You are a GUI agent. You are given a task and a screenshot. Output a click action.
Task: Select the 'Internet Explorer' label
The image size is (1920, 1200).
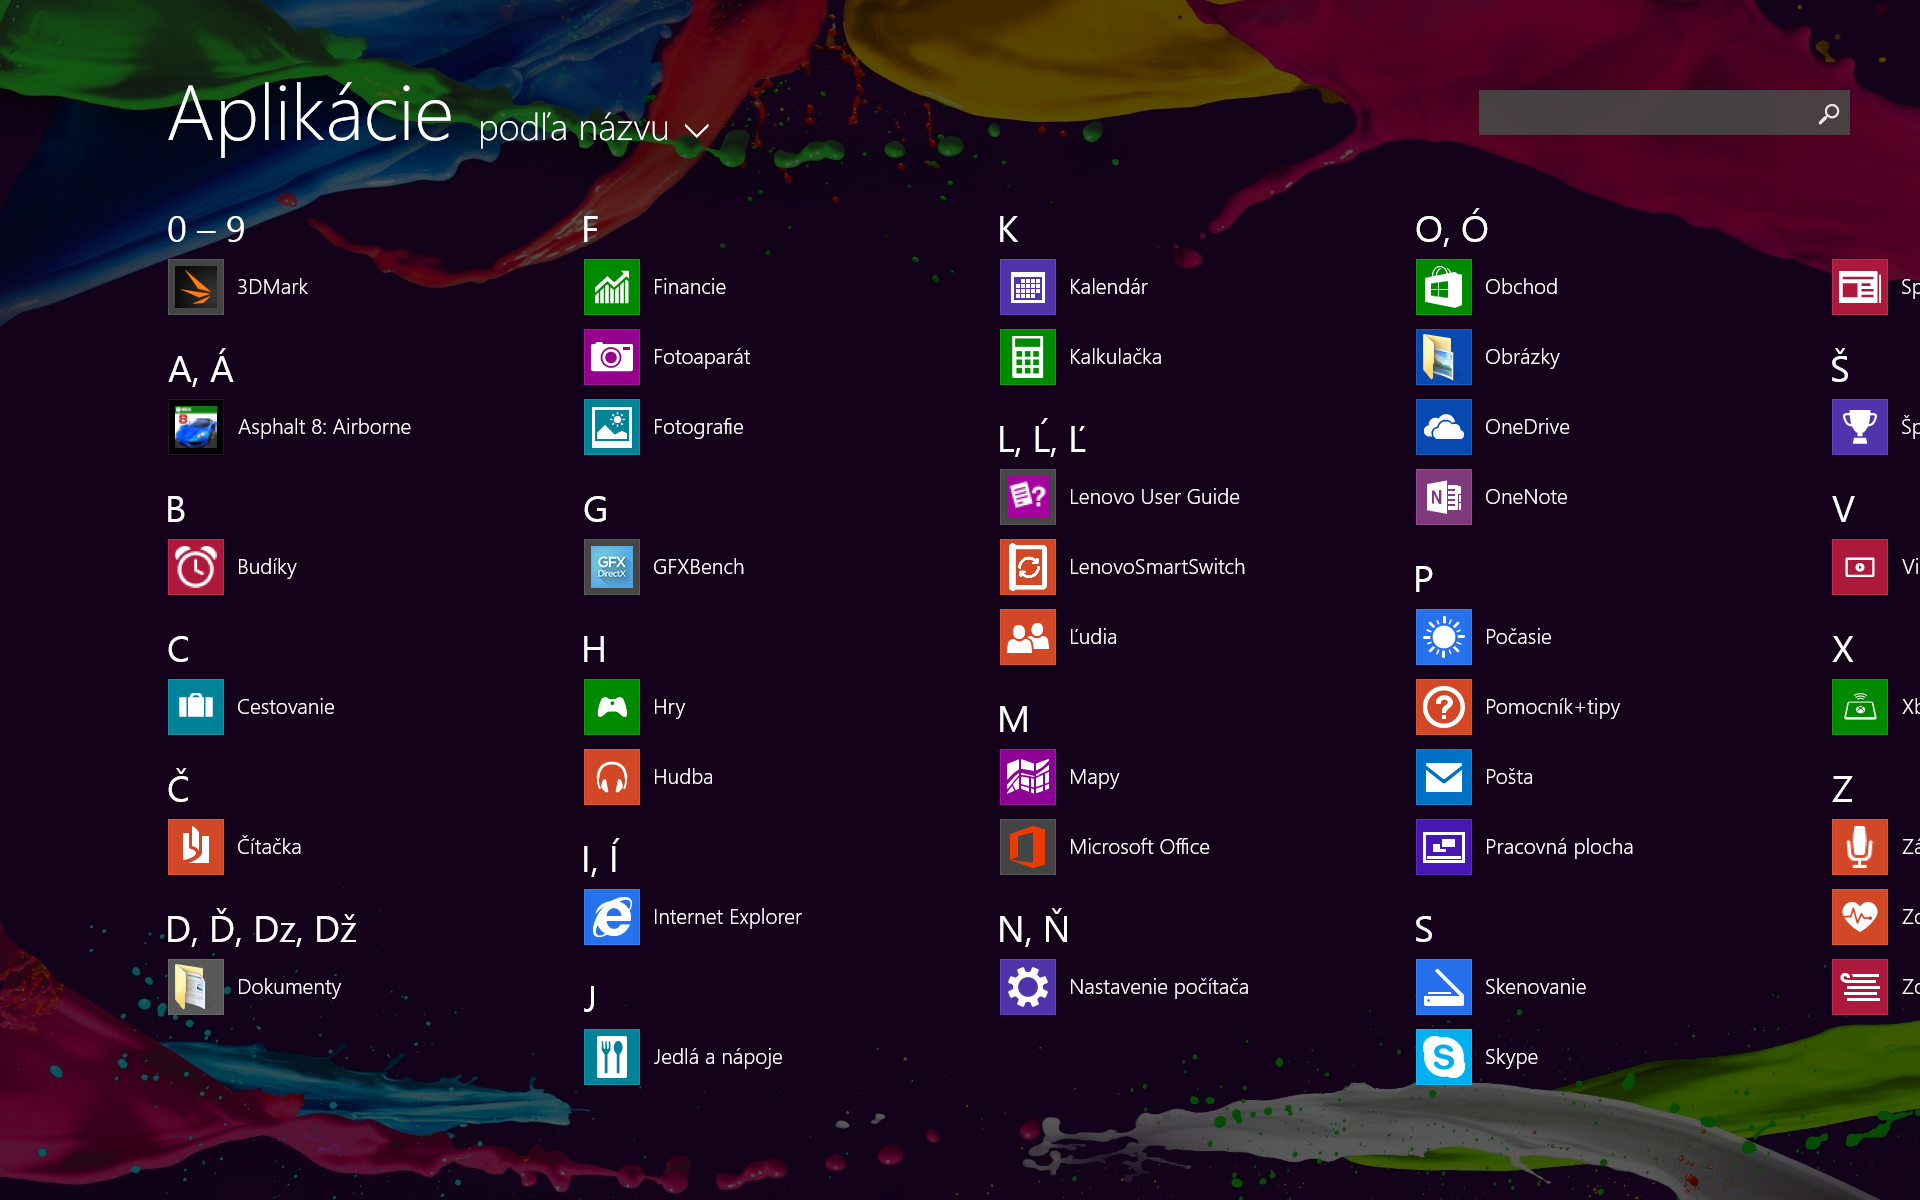pyautogui.click(x=727, y=917)
